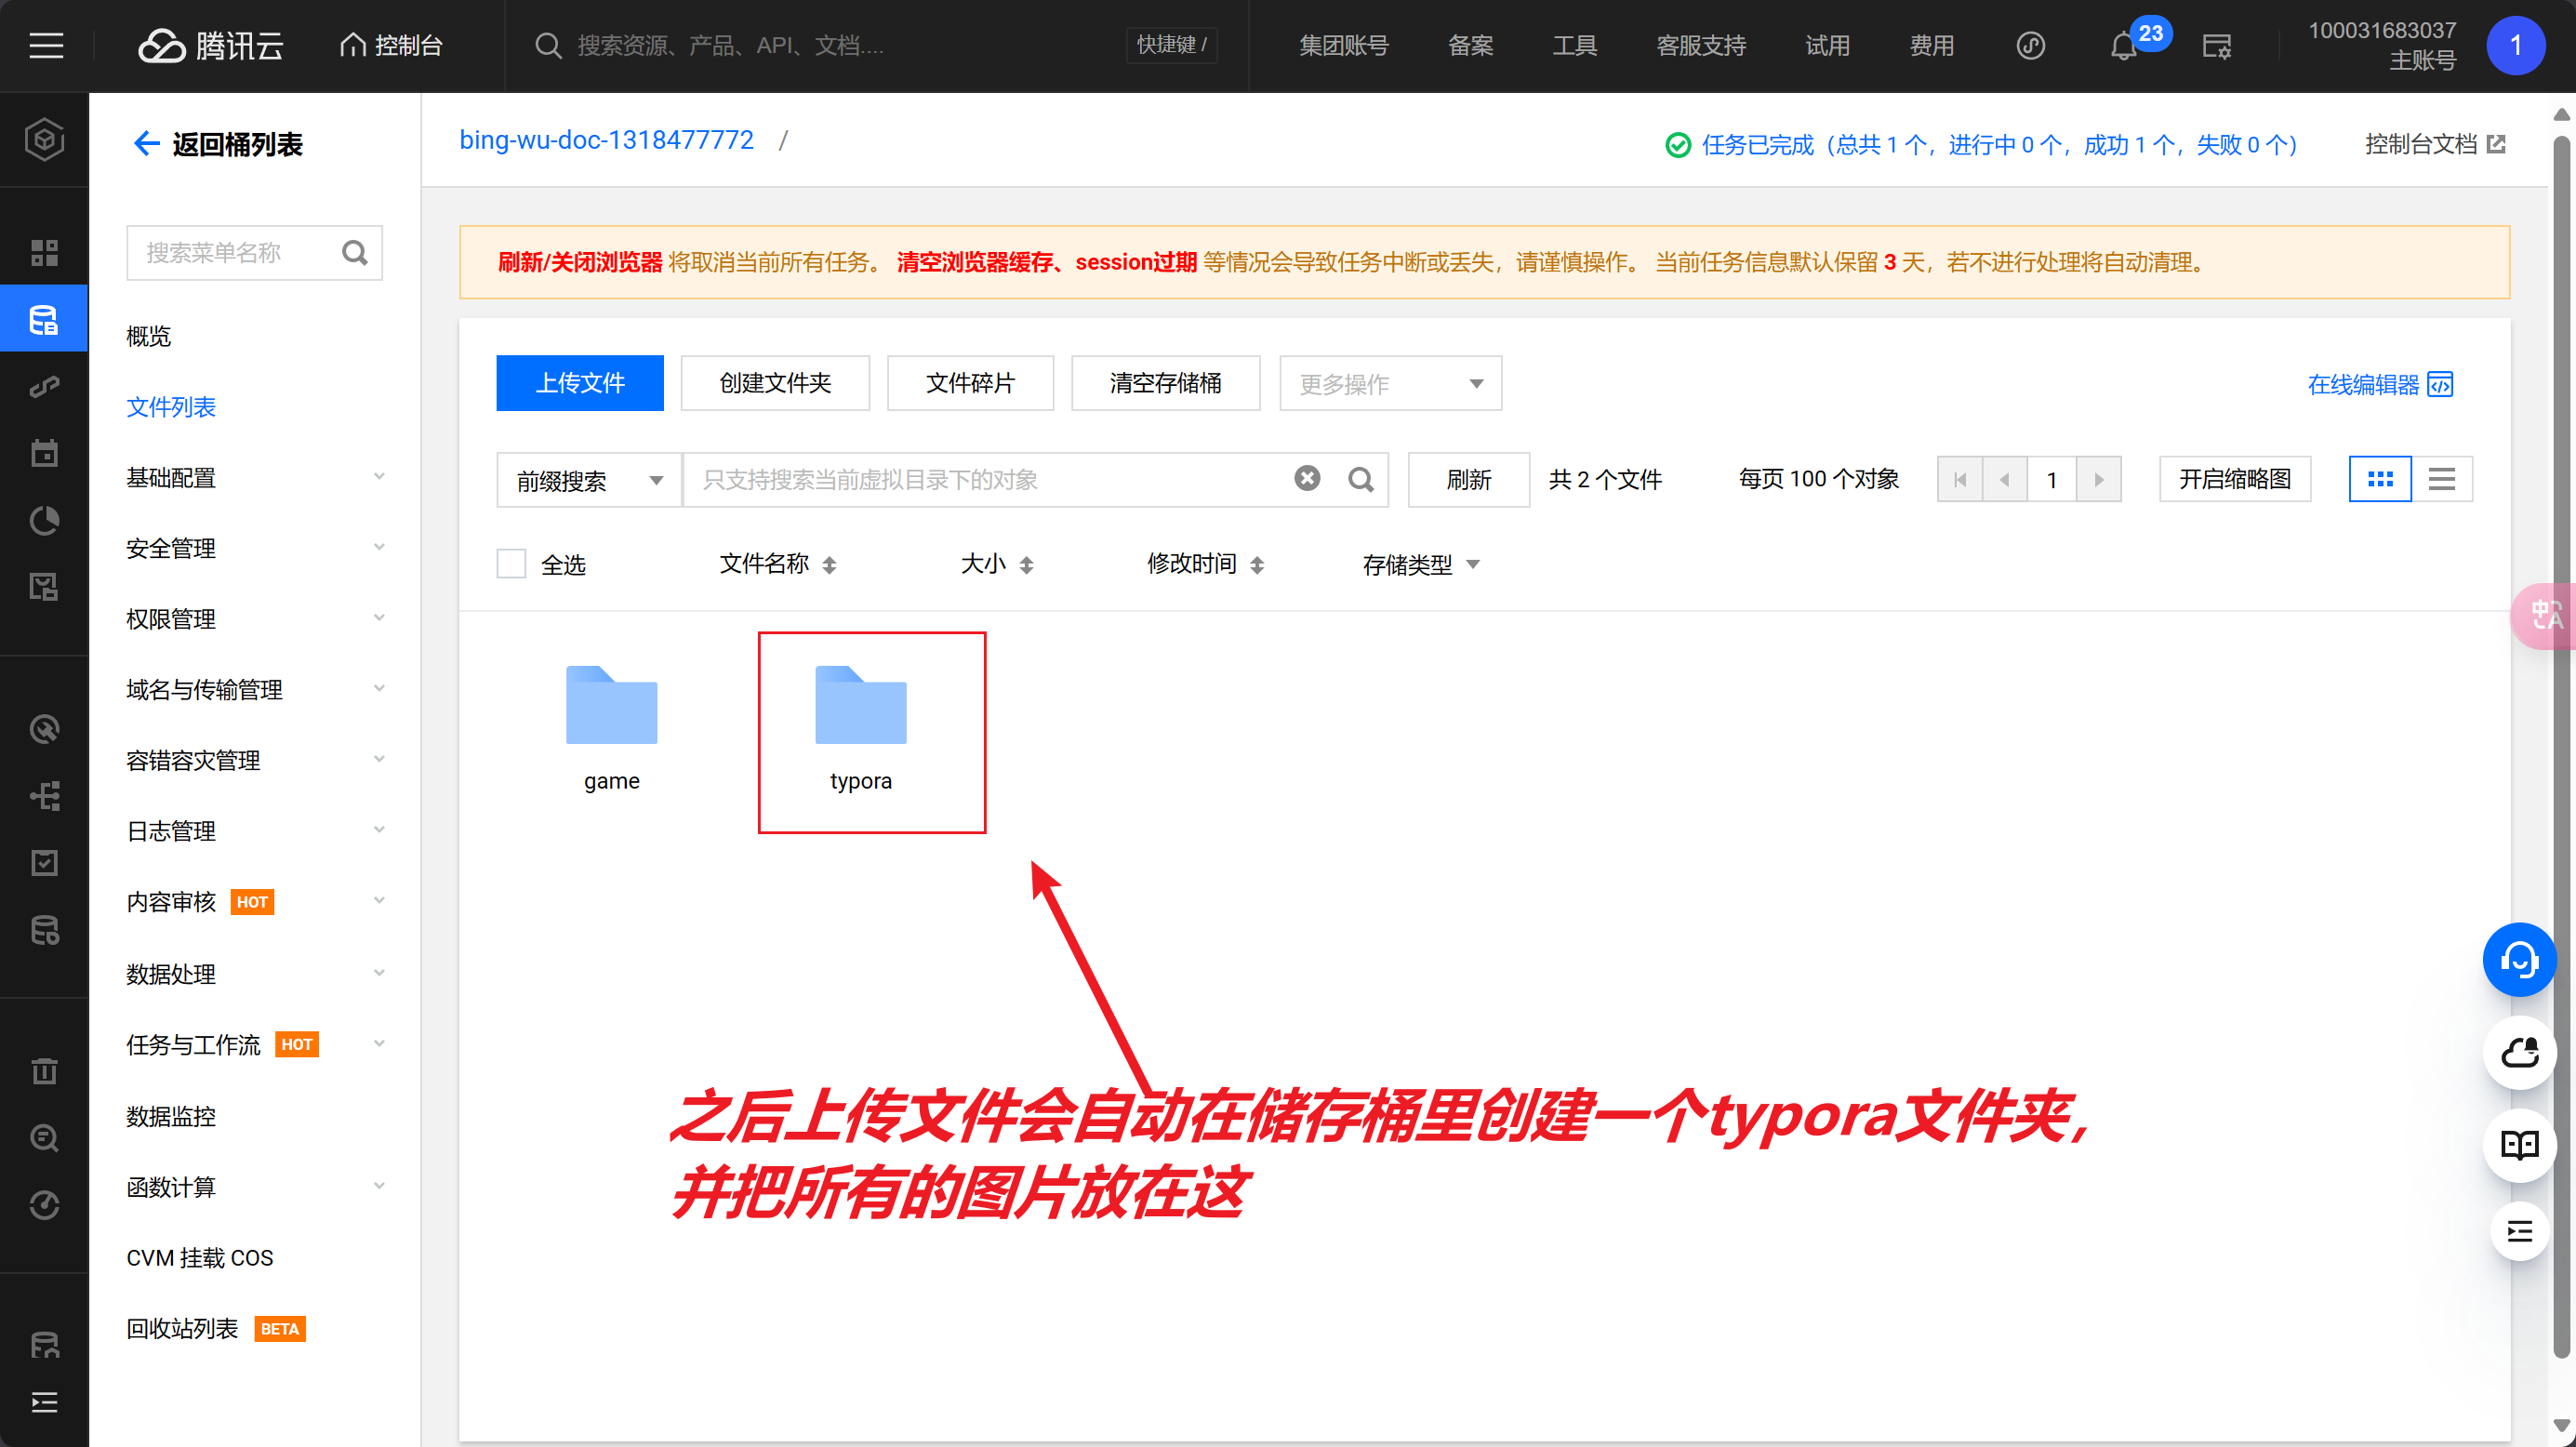Image resolution: width=2576 pixels, height=1447 pixels.
Task: Clear the search field with X icon
Action: tap(1307, 479)
